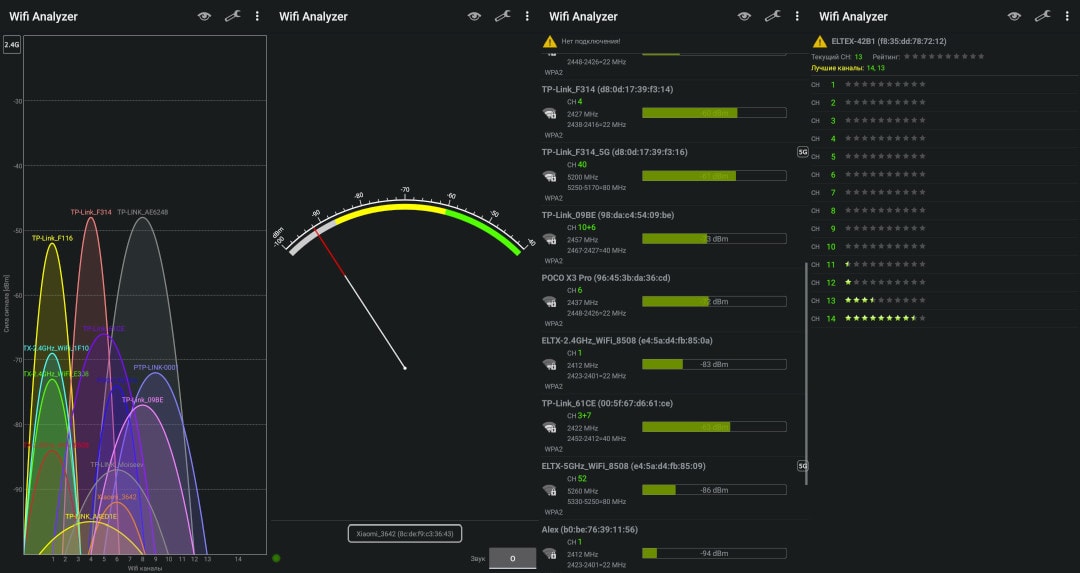1080x573 pixels.
Task: Select the 'Alex (b0:be:76:39:11:56)' entry title
Action: coord(590,530)
